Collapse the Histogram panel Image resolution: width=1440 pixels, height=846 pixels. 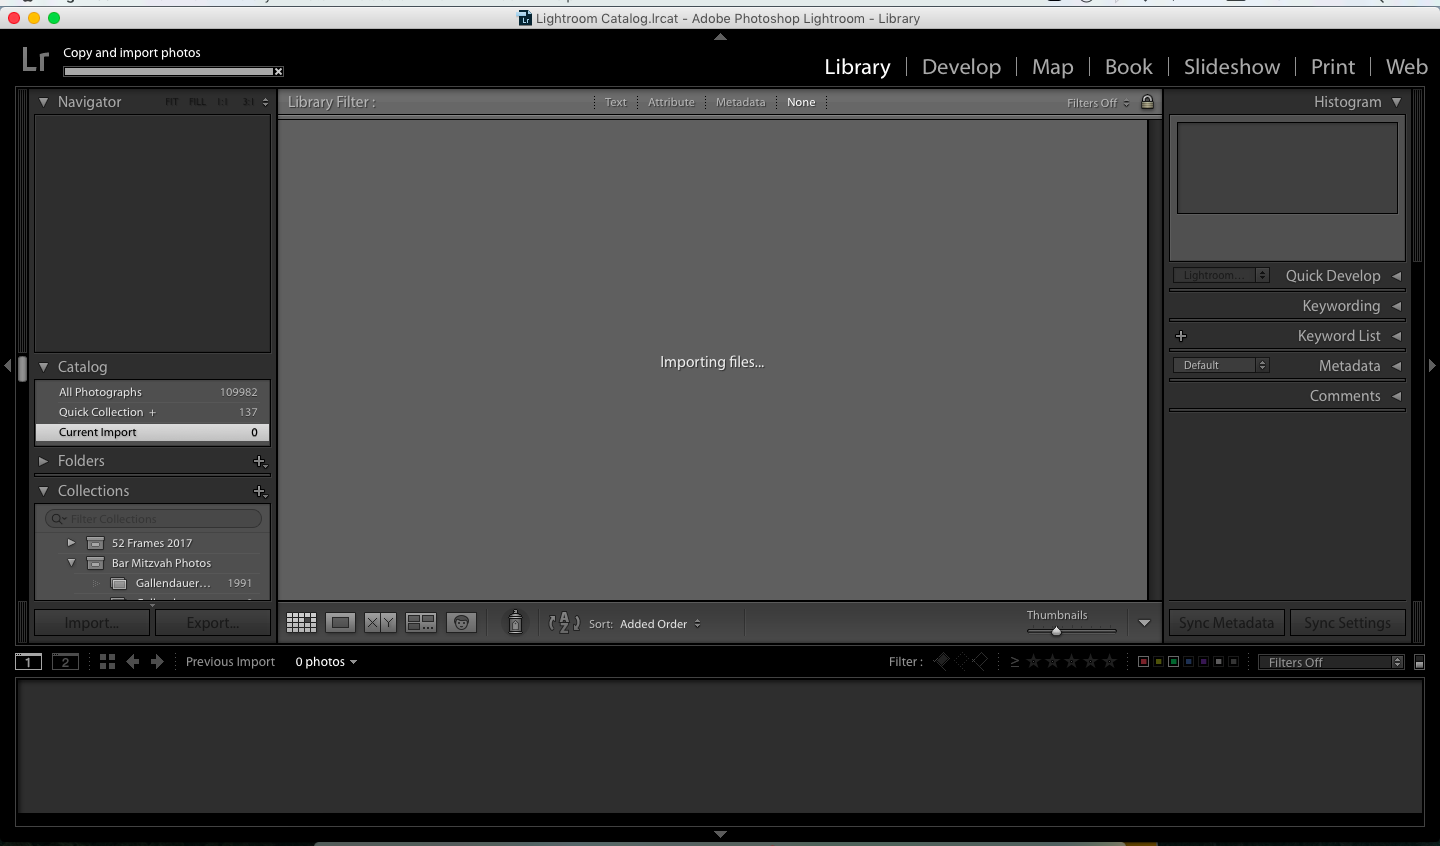pos(1397,102)
